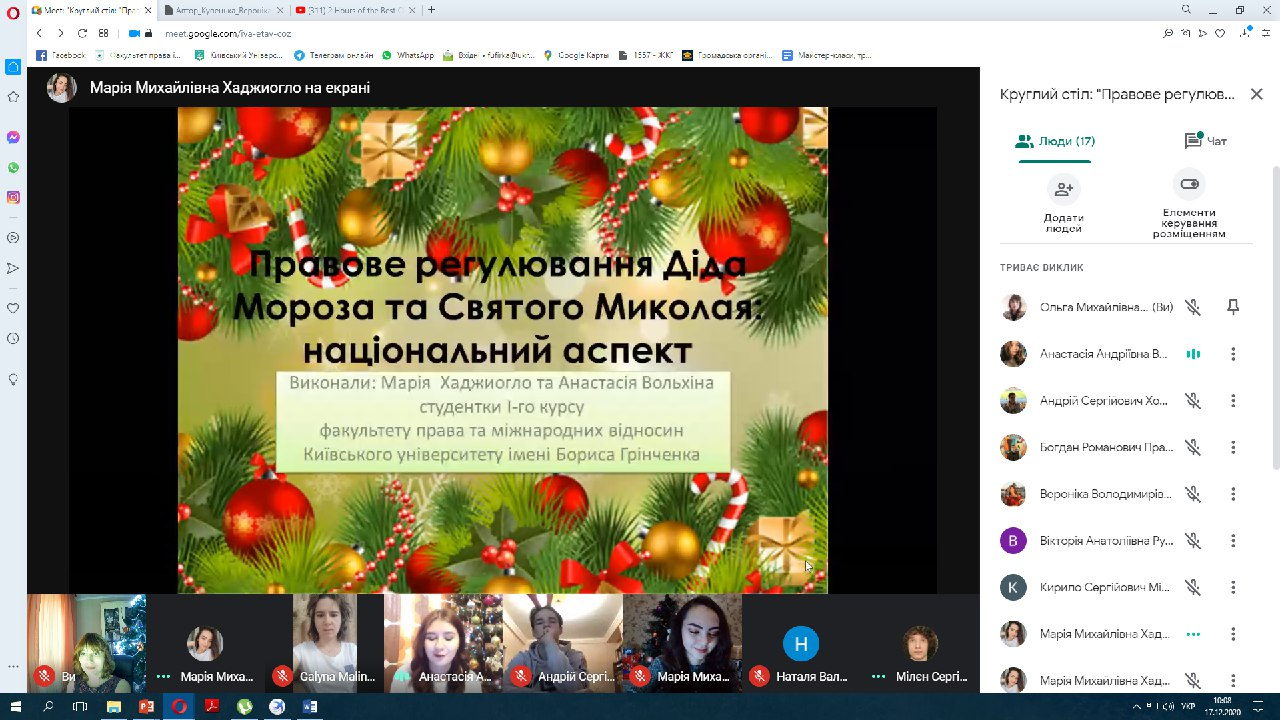This screenshot has height=720, width=1280.
Task: Open PowerPoint from the Windows taskbar
Action: (x=146, y=706)
